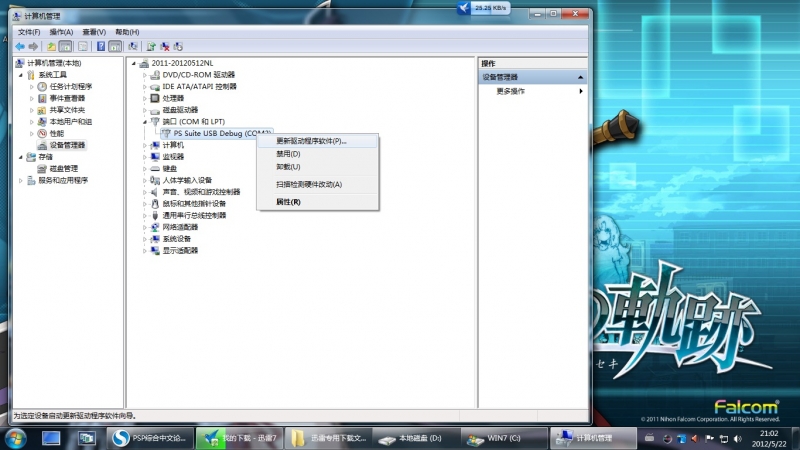Open Help using the blue question-mark icon

(101, 46)
